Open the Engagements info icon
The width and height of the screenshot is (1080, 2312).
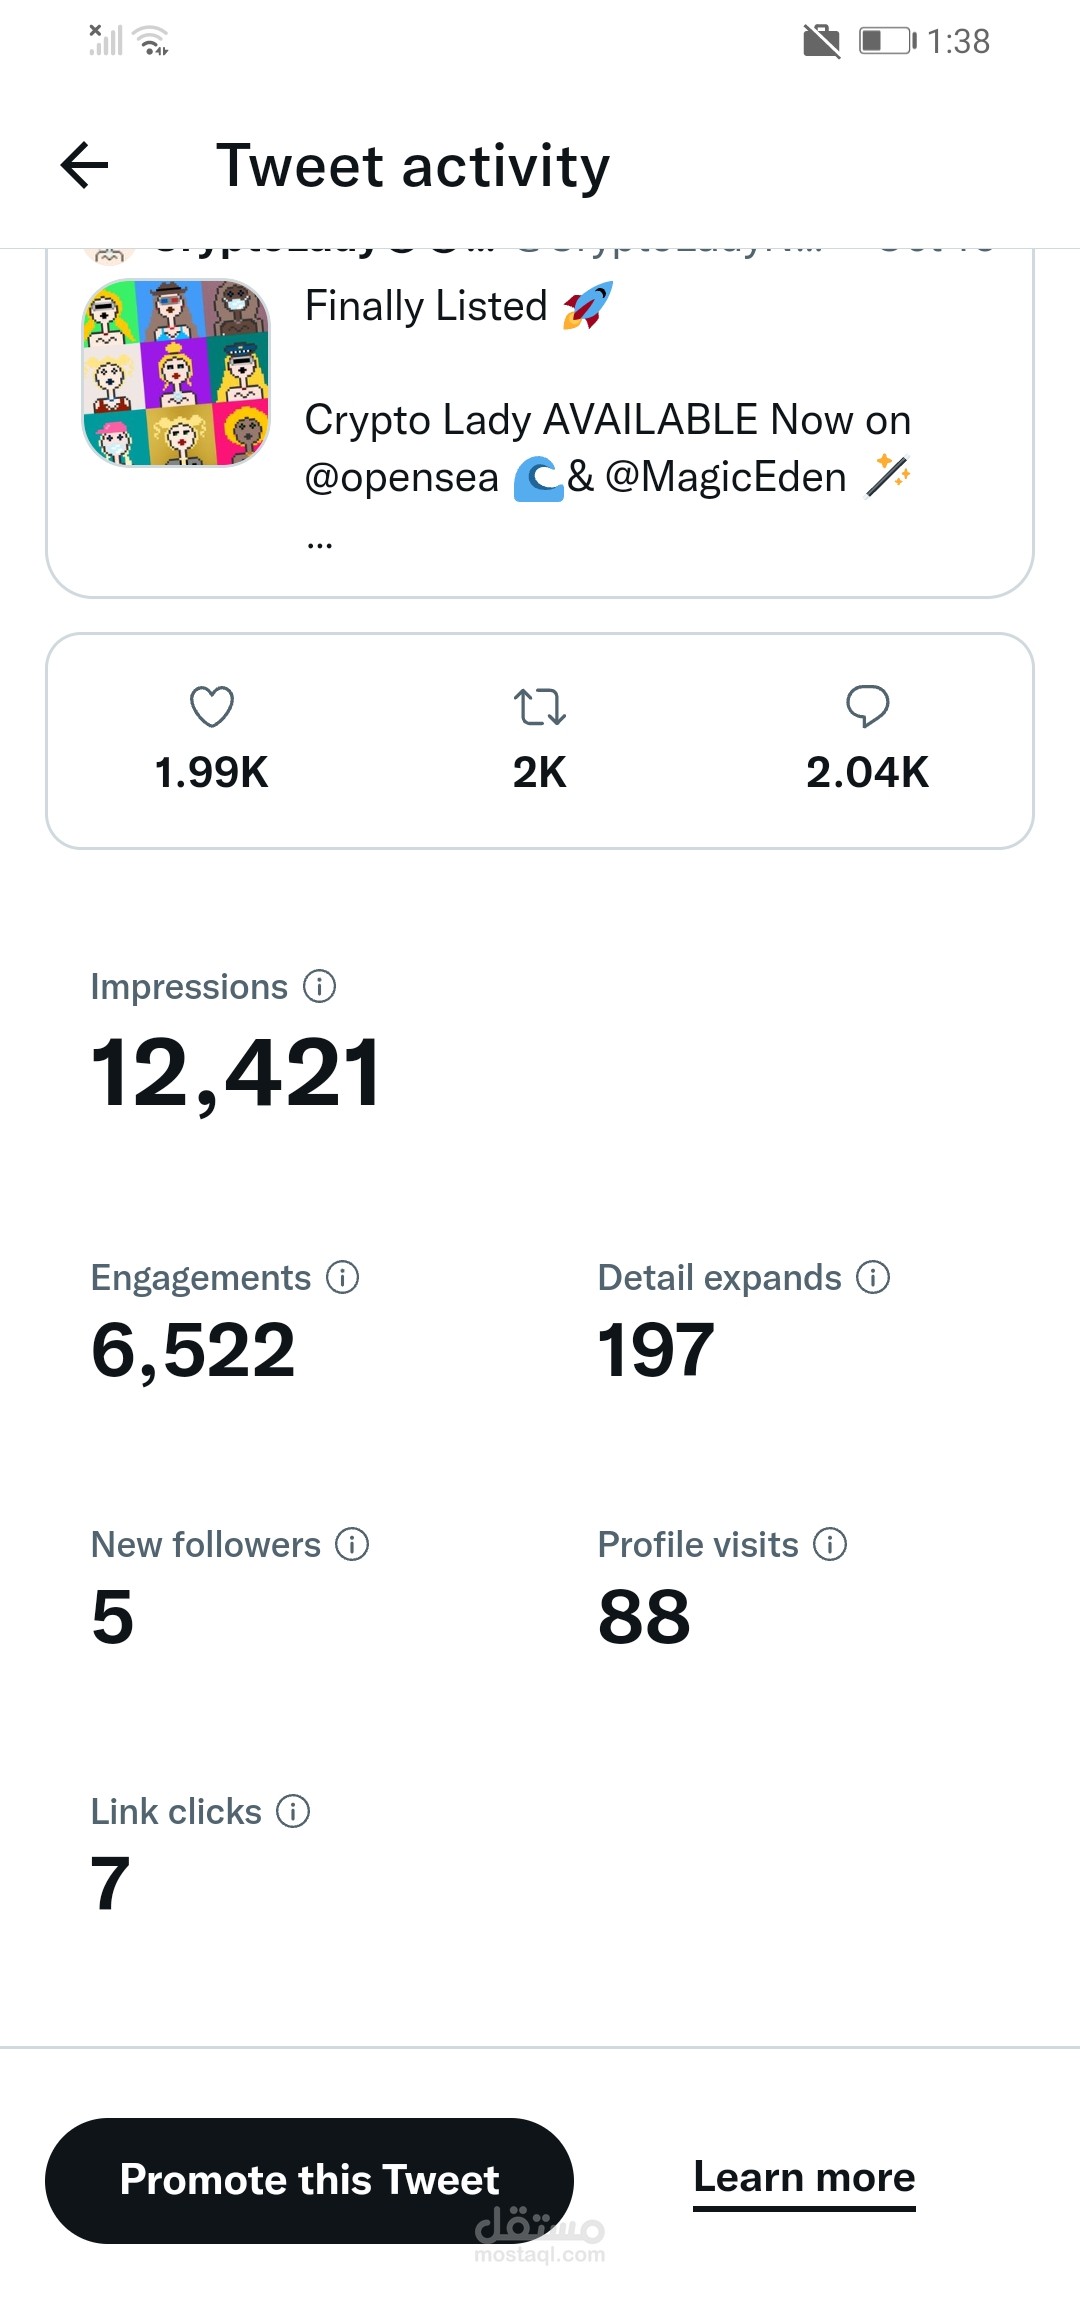[343, 1277]
